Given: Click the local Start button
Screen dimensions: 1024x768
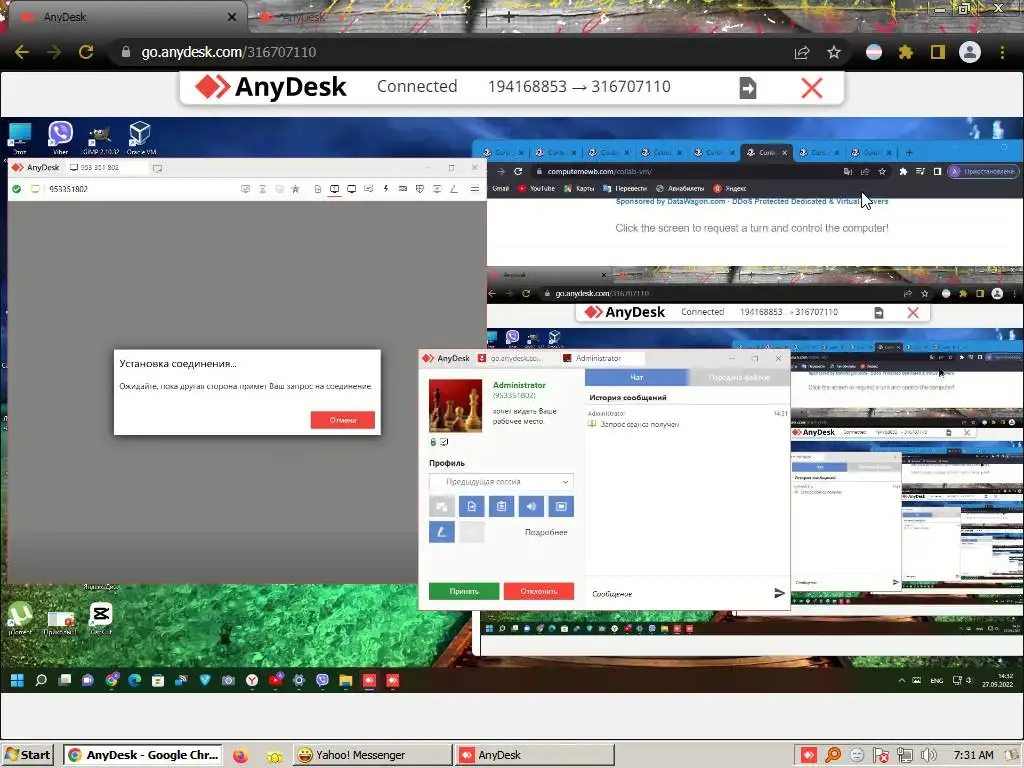Looking at the screenshot, I should (x=27, y=755).
